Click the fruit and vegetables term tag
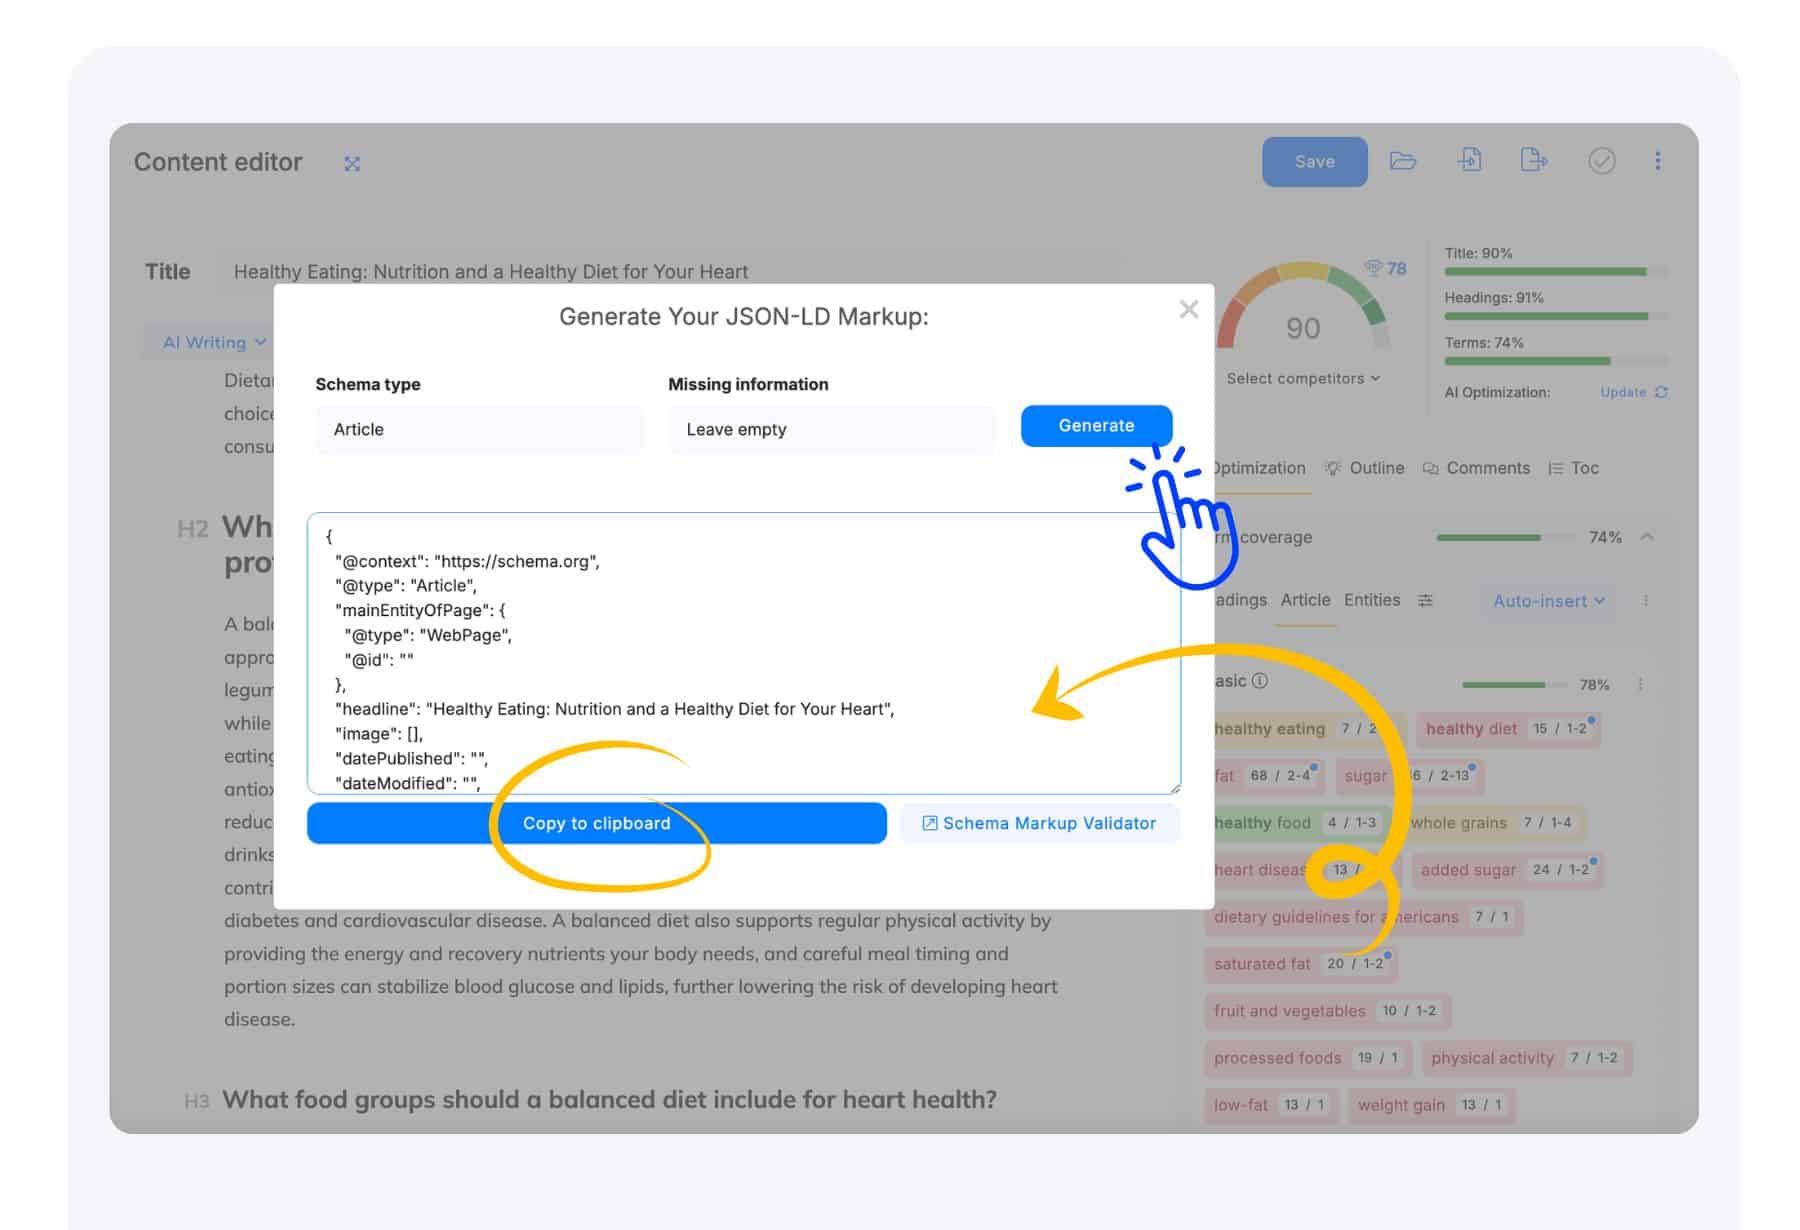1800x1230 pixels. tap(1326, 1011)
